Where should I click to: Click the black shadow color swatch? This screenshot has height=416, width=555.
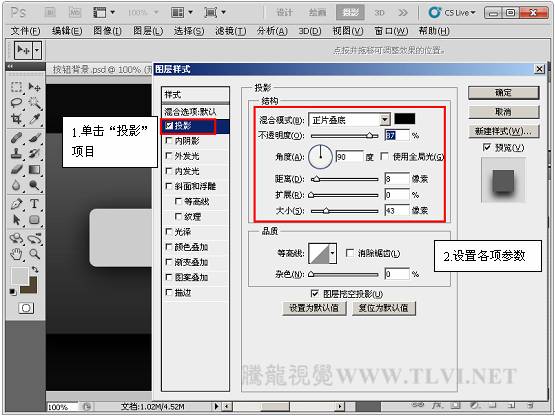405,119
